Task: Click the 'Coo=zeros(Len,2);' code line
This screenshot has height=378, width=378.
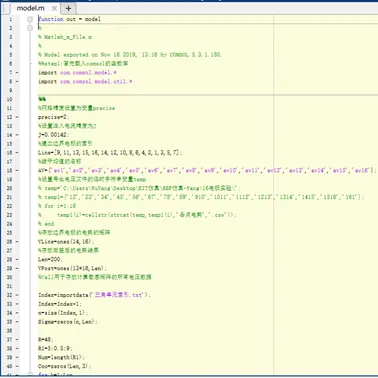Action: (x=65, y=366)
